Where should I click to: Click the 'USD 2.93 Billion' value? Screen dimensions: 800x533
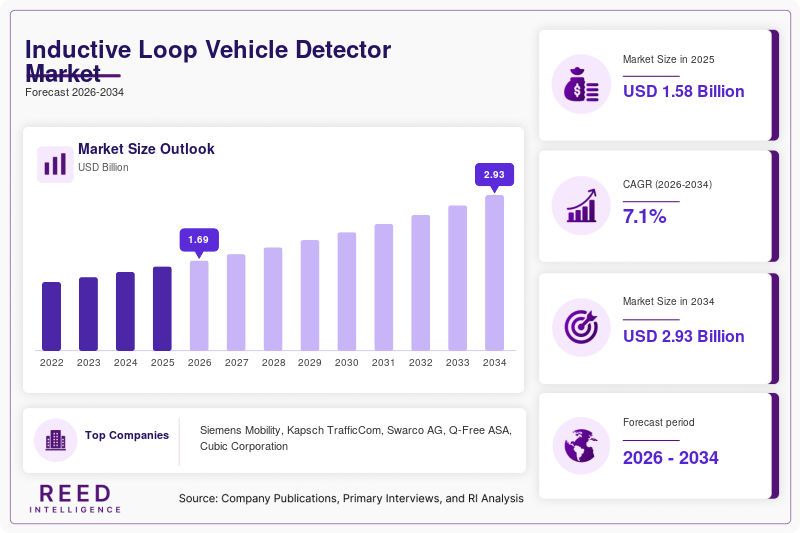click(x=684, y=336)
